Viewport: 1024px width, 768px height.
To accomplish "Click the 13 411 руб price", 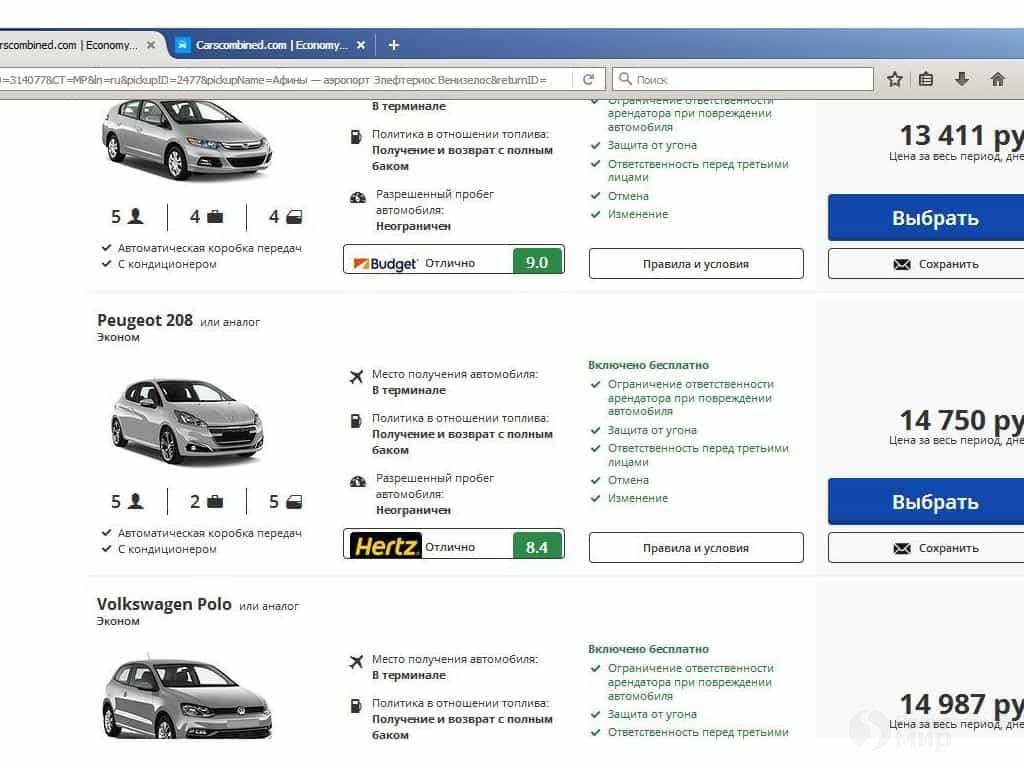I will tap(961, 136).
